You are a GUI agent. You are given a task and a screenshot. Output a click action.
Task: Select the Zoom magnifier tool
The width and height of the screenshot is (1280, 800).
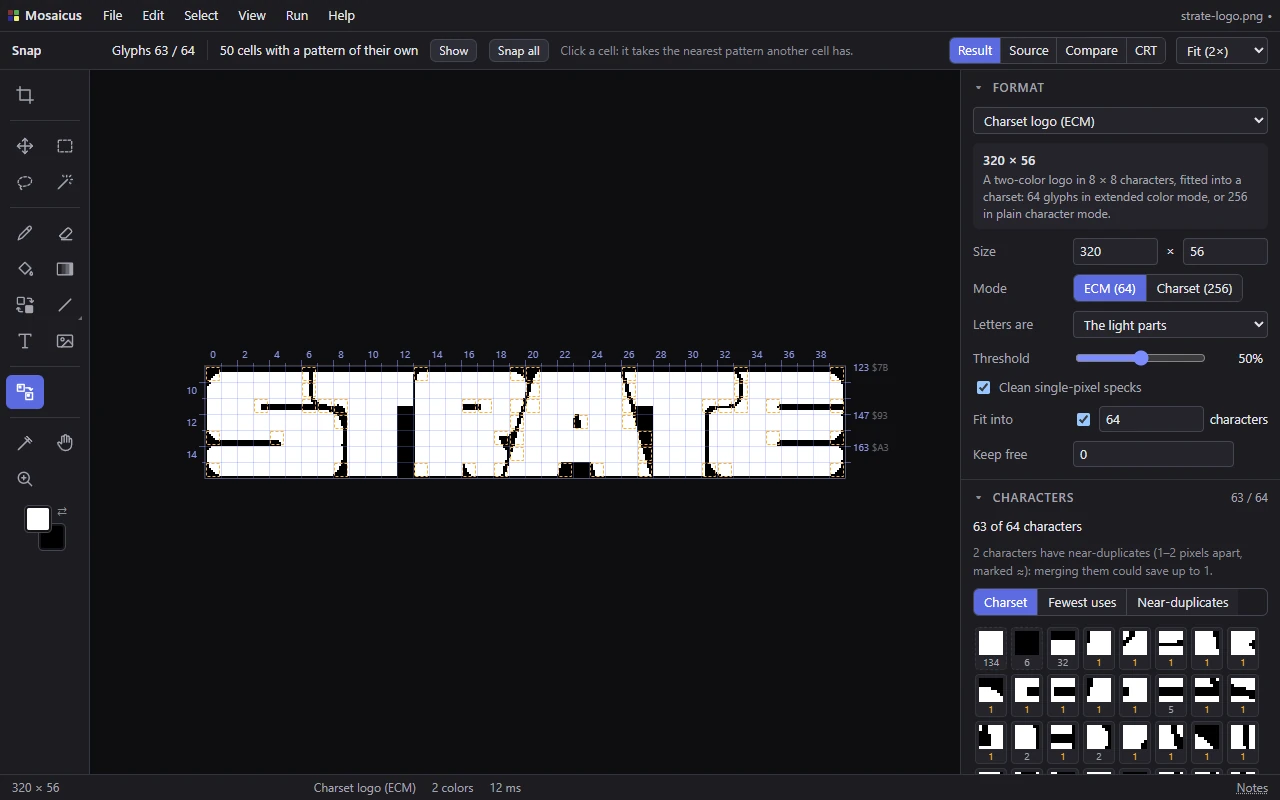[25, 479]
